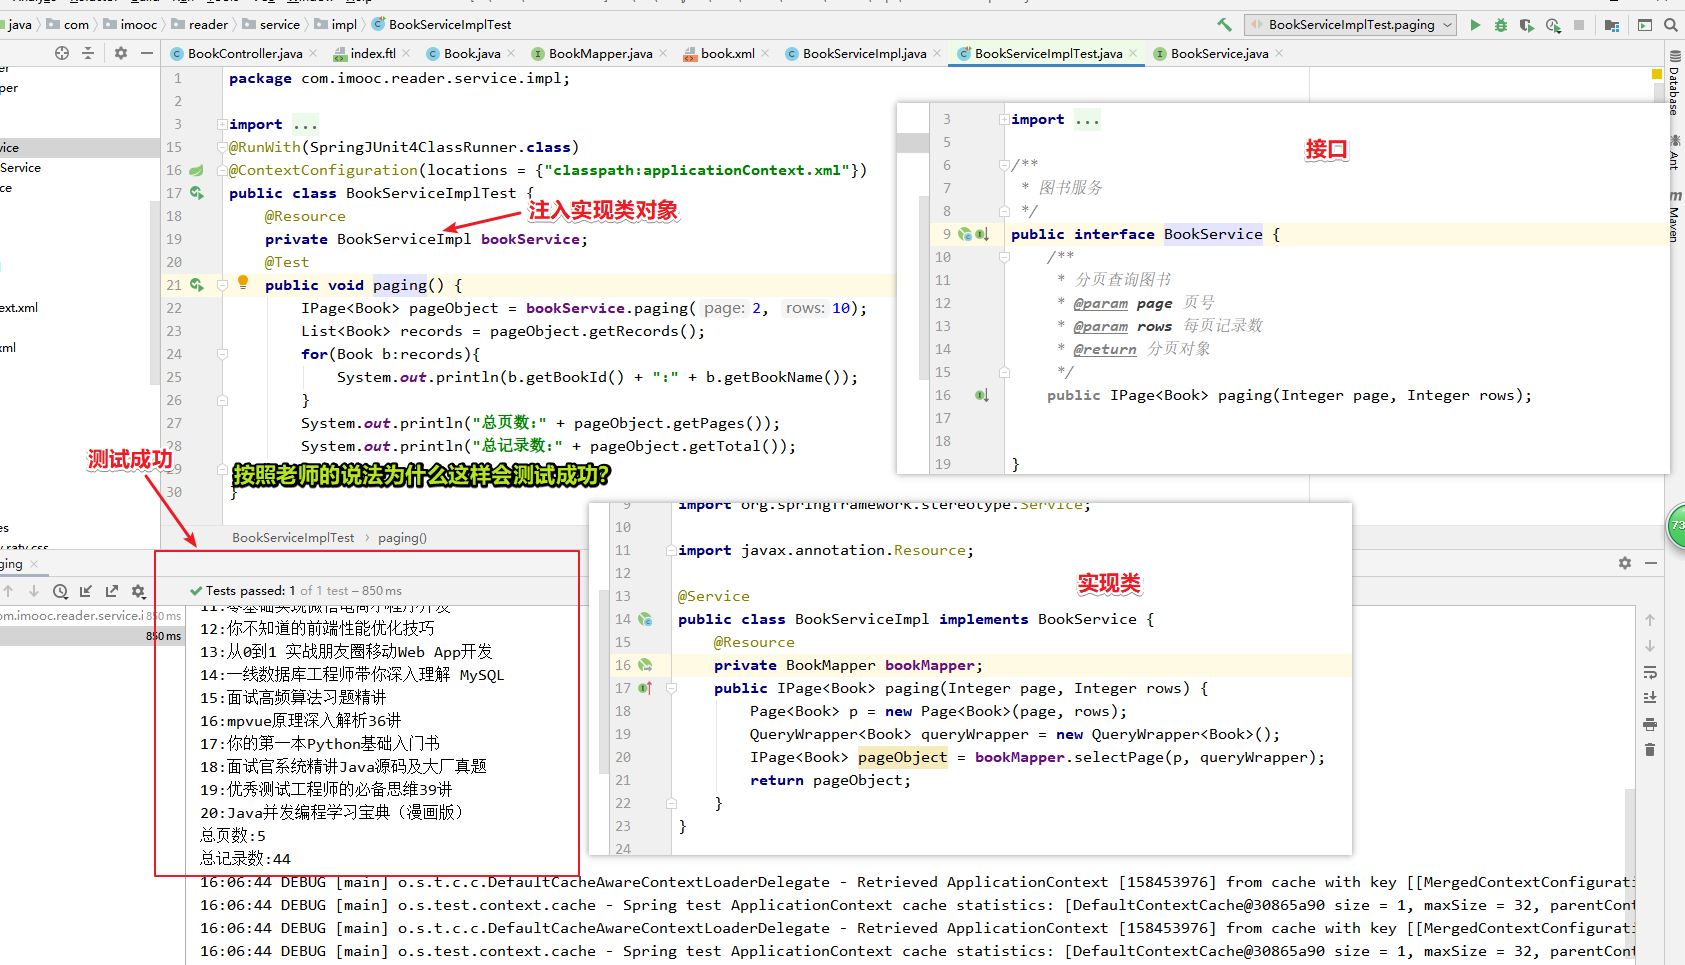Collapse all in the project panel
Image resolution: width=1685 pixels, height=965 pixels.
click(x=88, y=53)
